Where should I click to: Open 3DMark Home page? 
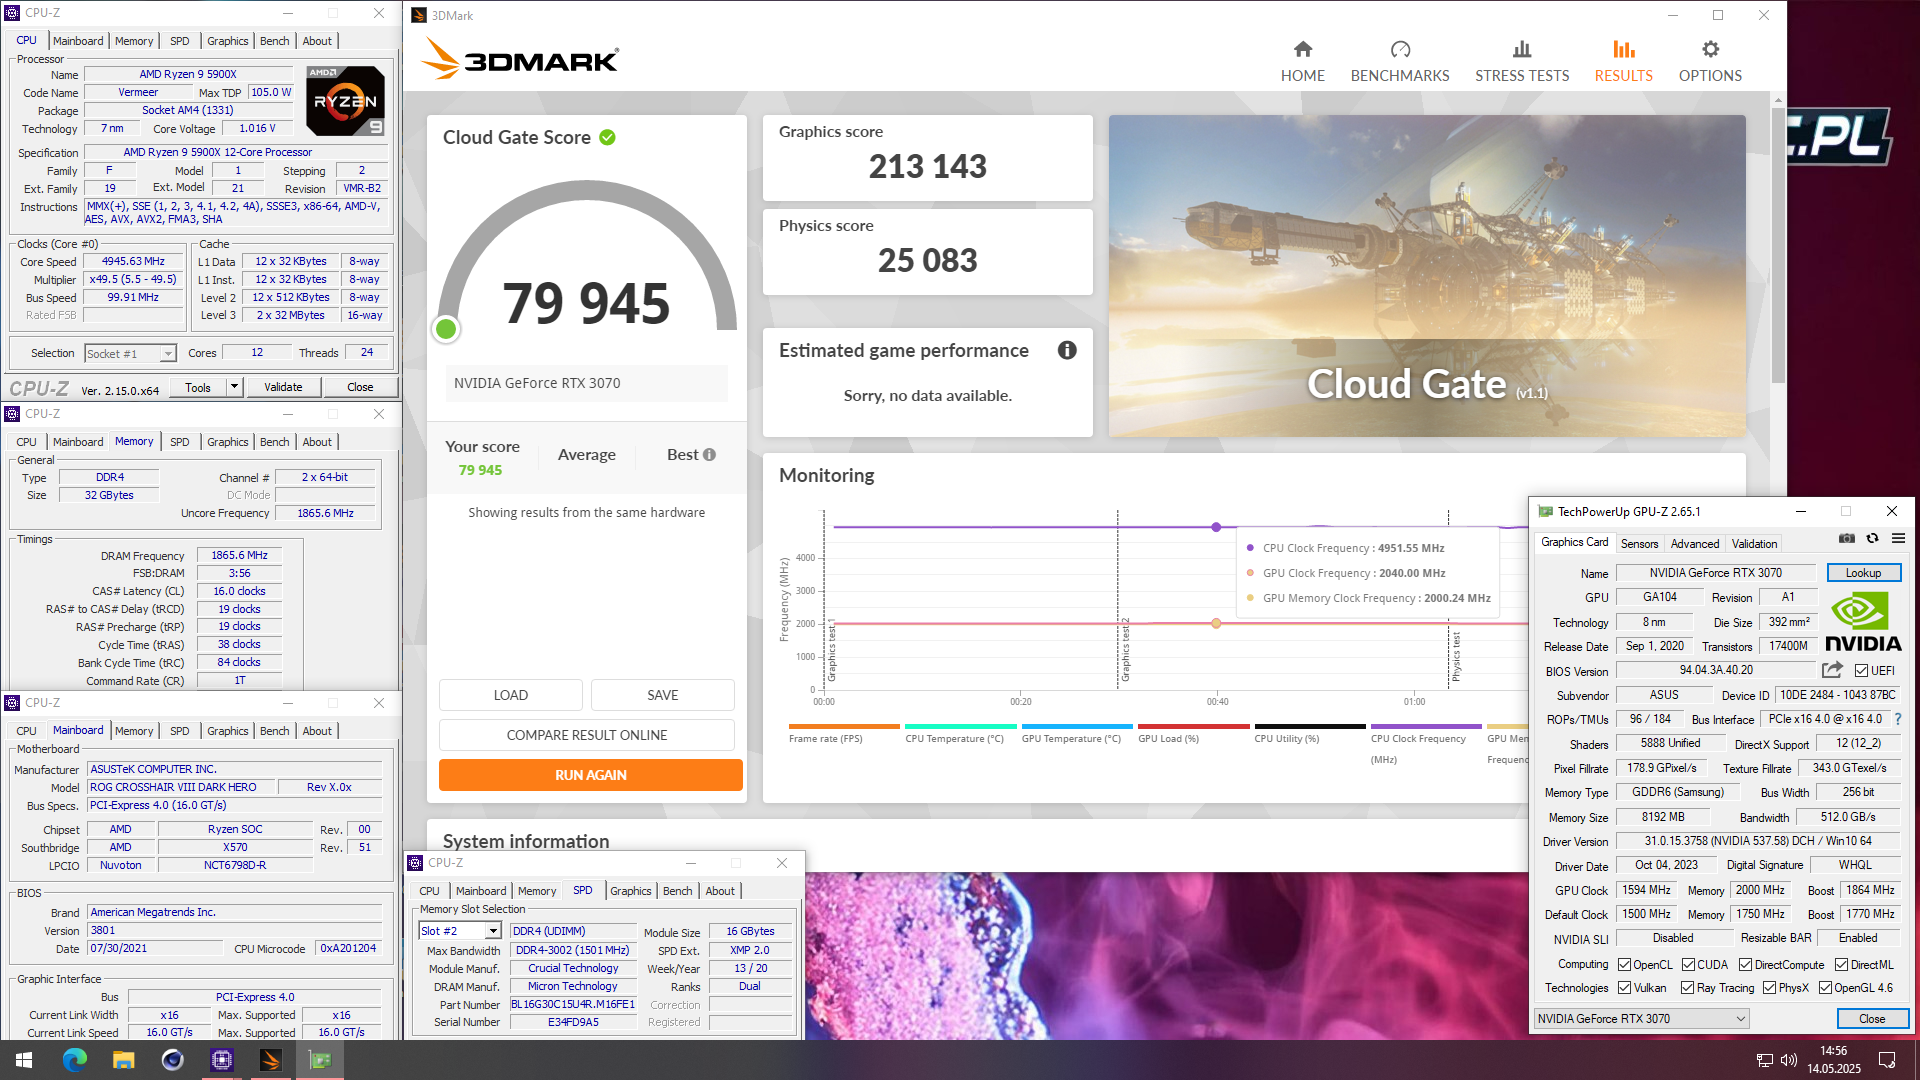point(1302,61)
